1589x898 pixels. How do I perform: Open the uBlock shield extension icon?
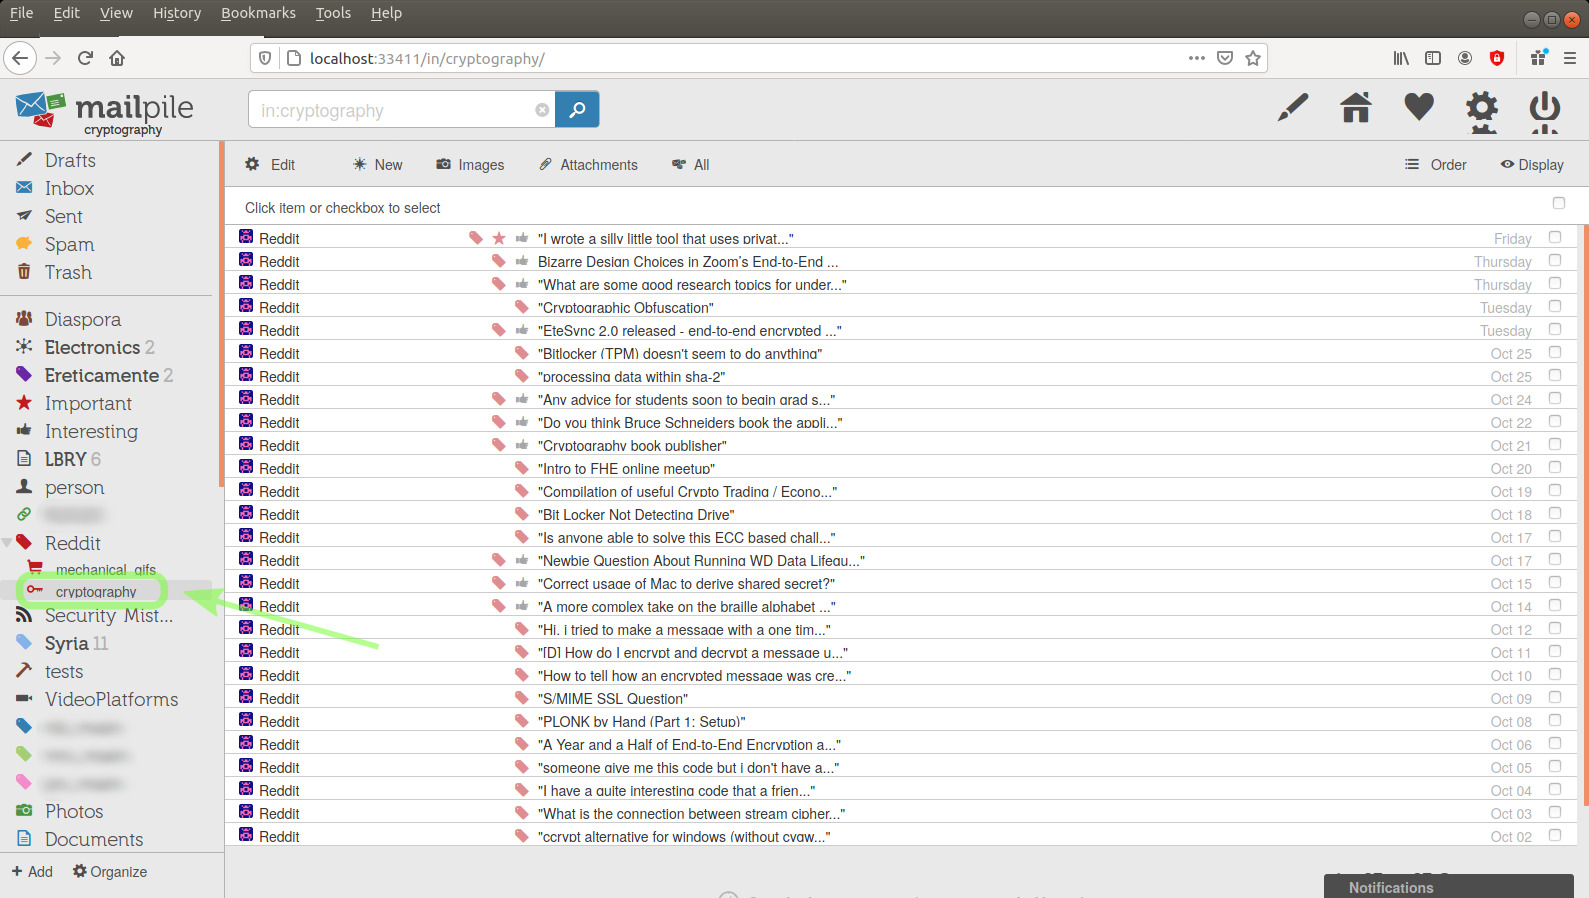[x=1497, y=58]
